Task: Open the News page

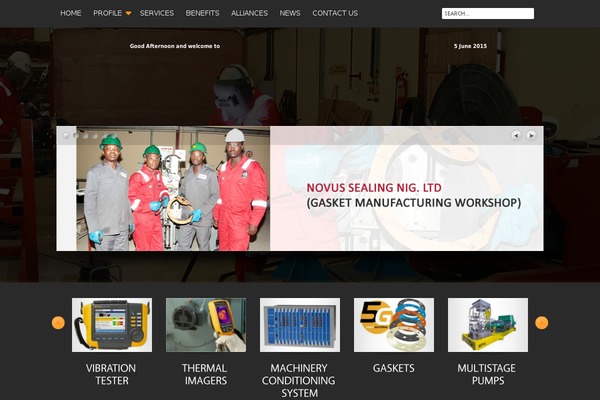Action: (x=290, y=13)
